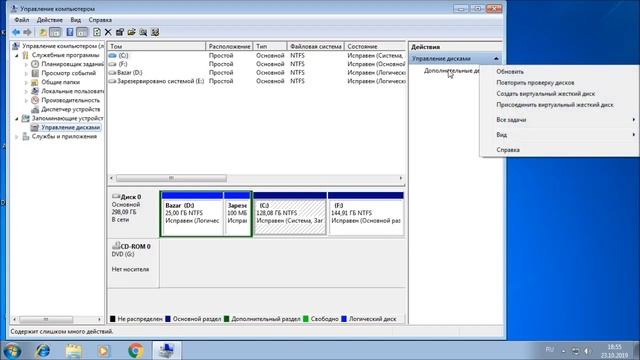Select the Shared Folders (Общие папки) icon
The image size is (640, 360).
click(x=35, y=82)
